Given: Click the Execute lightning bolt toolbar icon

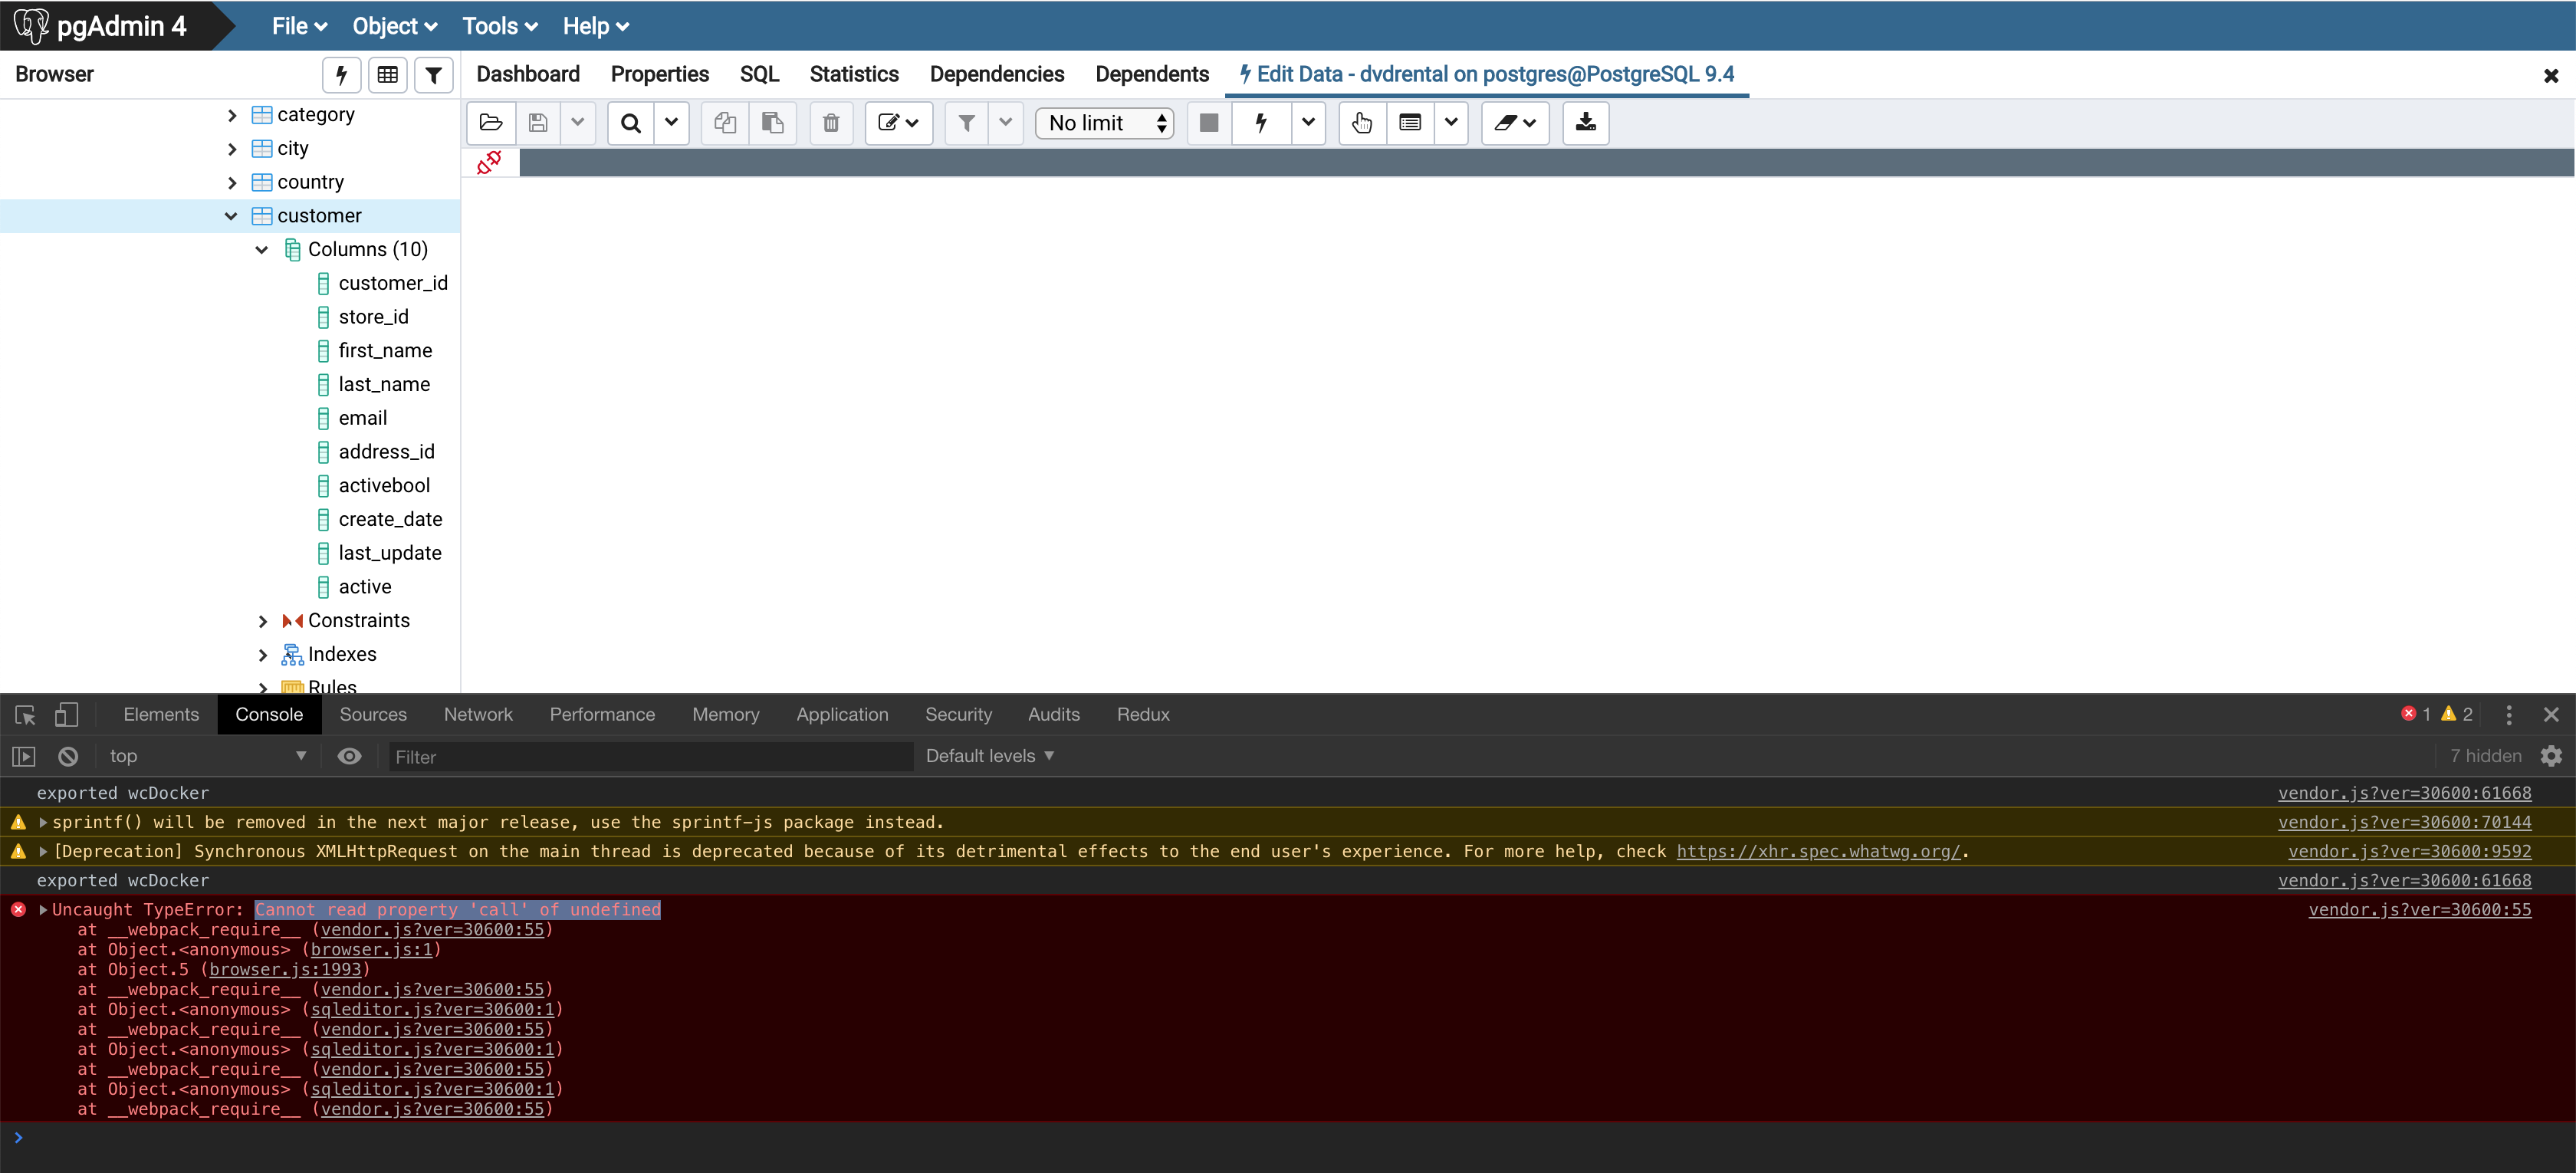Looking at the screenshot, I should pyautogui.click(x=1261, y=123).
